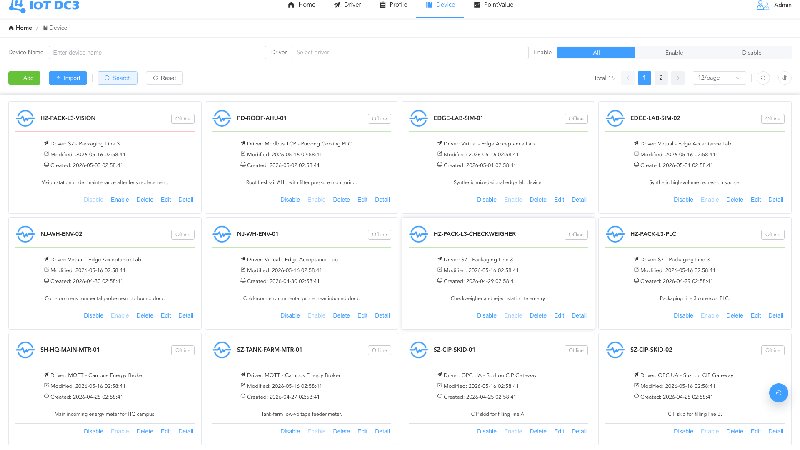This screenshot has height=450, width=800.
Task: Open the Profile menu item
Action: point(393,5)
